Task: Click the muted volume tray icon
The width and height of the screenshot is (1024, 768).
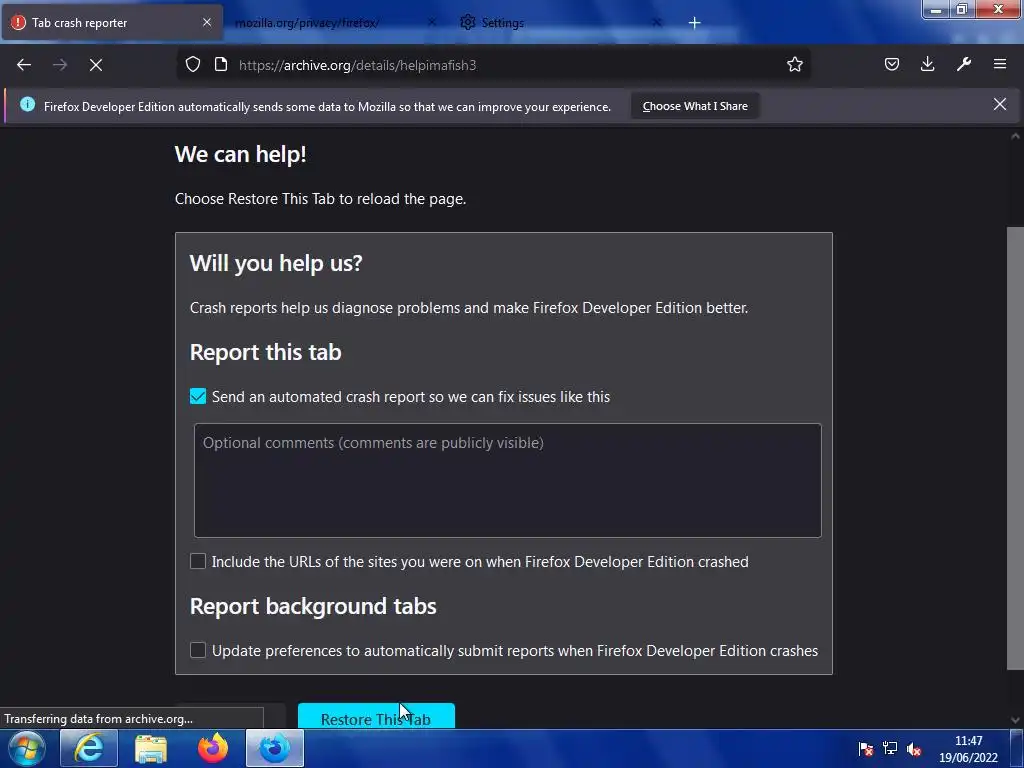Action: pos(914,748)
